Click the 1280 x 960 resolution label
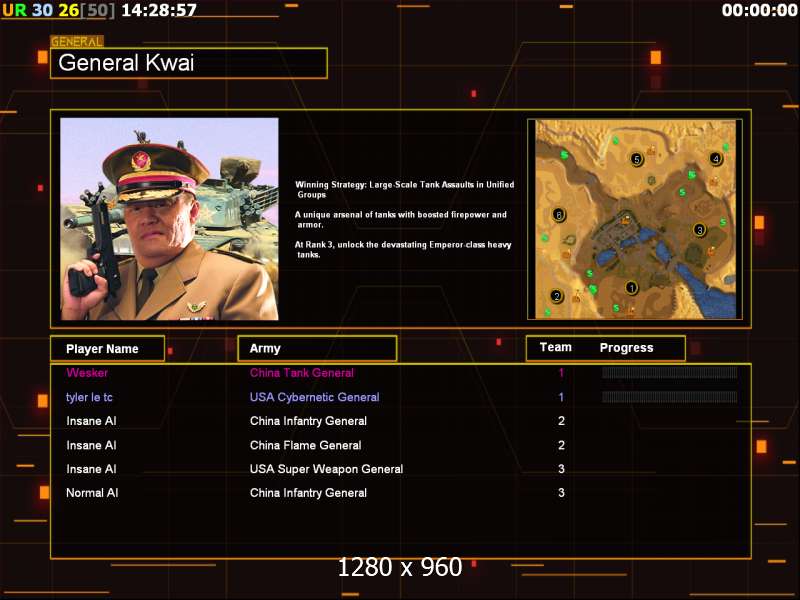Screen dimensions: 800x600 coord(400,567)
